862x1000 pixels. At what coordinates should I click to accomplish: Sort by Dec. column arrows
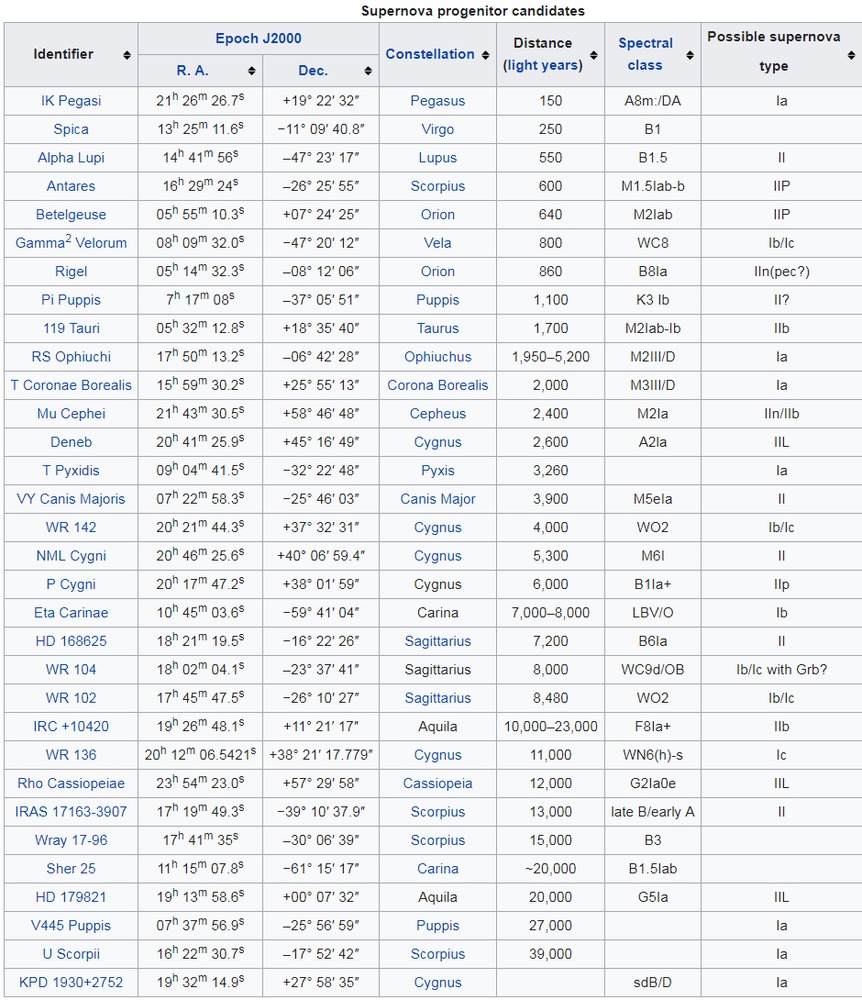(x=368, y=71)
